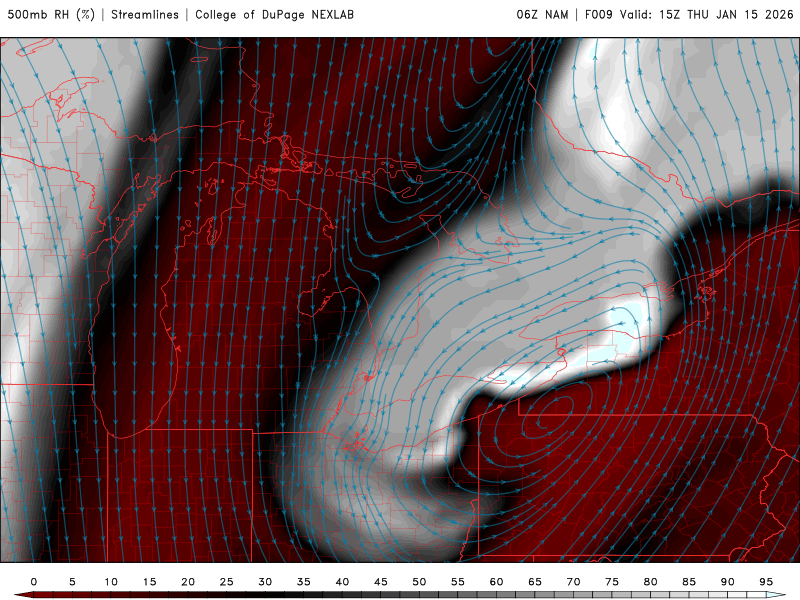Viewport: 800px width, 600px height.
Task: Select the "06Z NAM" model run label
Action: click(x=542, y=15)
